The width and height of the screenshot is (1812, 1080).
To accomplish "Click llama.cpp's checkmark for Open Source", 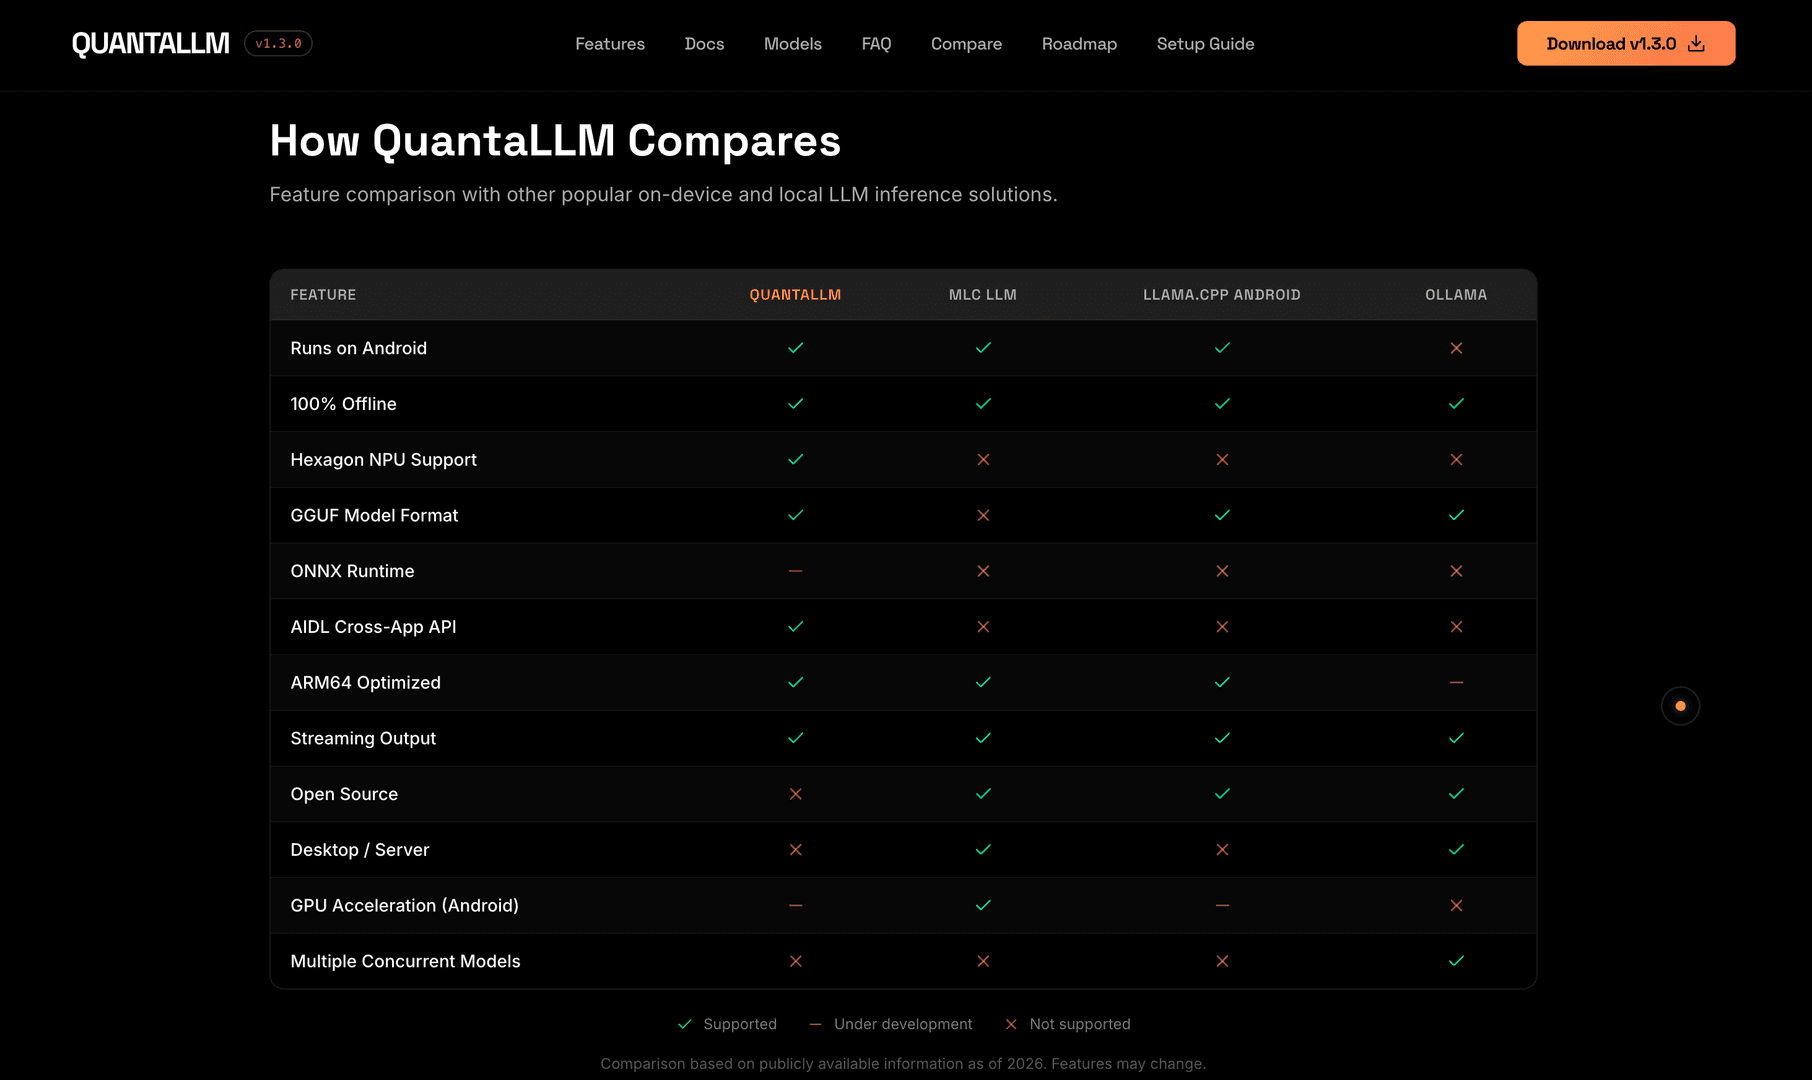I will (x=1222, y=794).
